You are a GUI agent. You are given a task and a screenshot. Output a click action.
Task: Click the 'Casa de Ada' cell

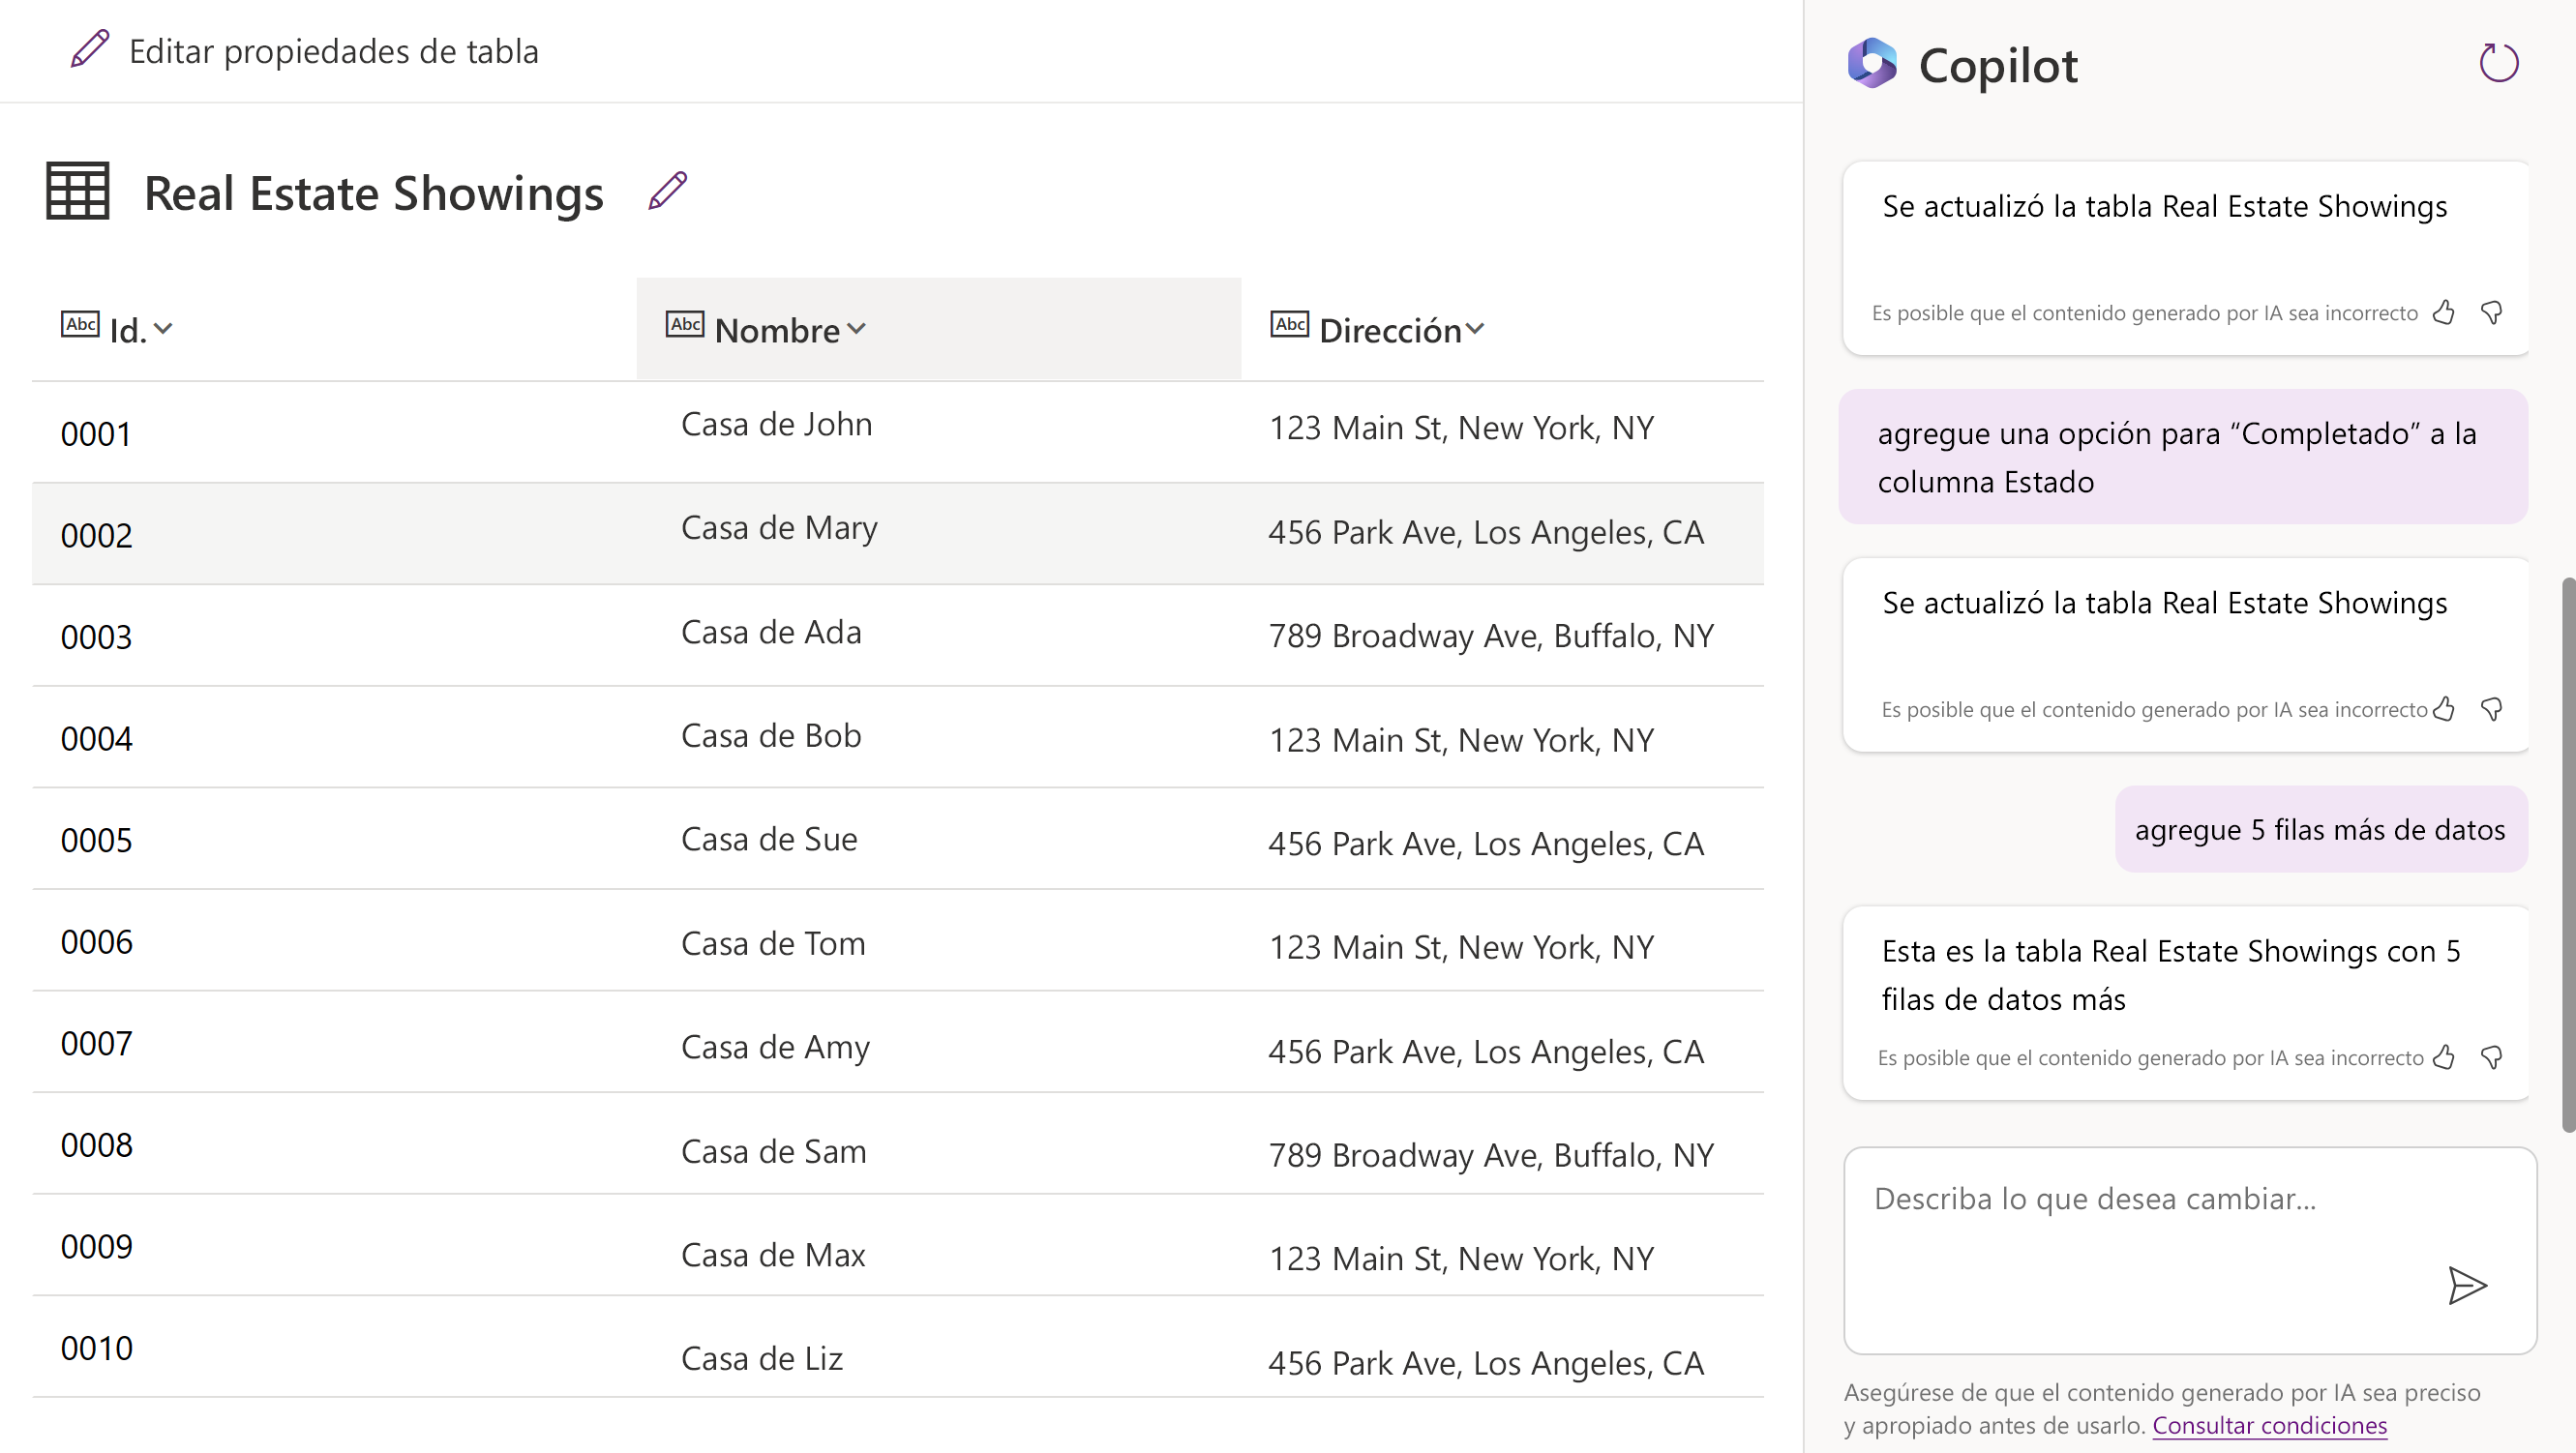click(x=771, y=632)
